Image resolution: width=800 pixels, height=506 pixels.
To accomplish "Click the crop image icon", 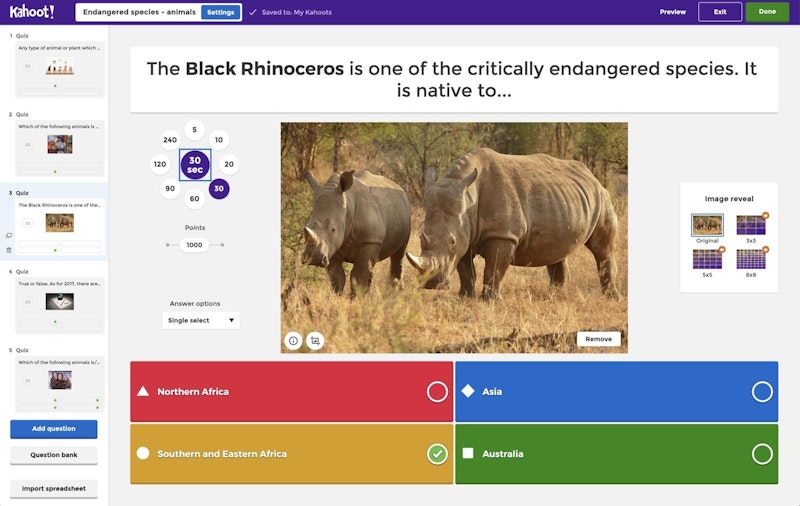I will tap(315, 340).
